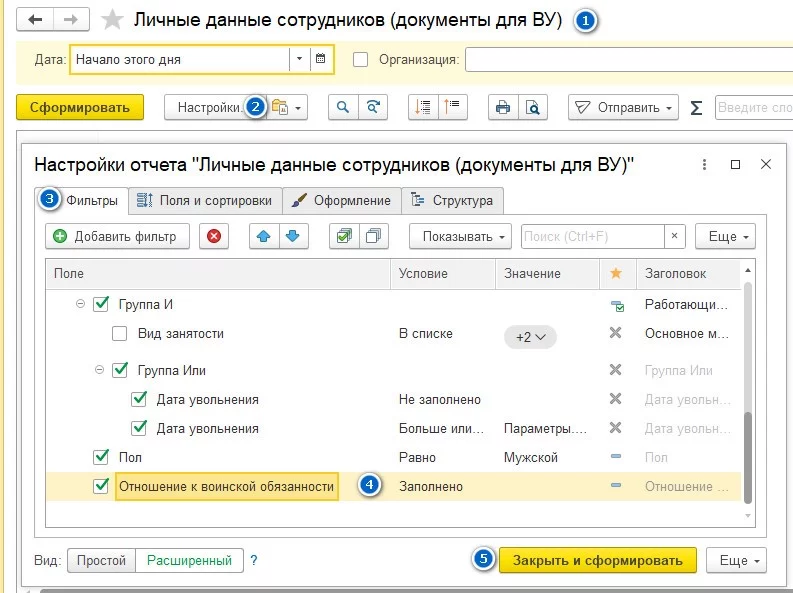Uncheck all filters icon
Image resolution: width=793 pixels, height=593 pixels.
(374, 236)
